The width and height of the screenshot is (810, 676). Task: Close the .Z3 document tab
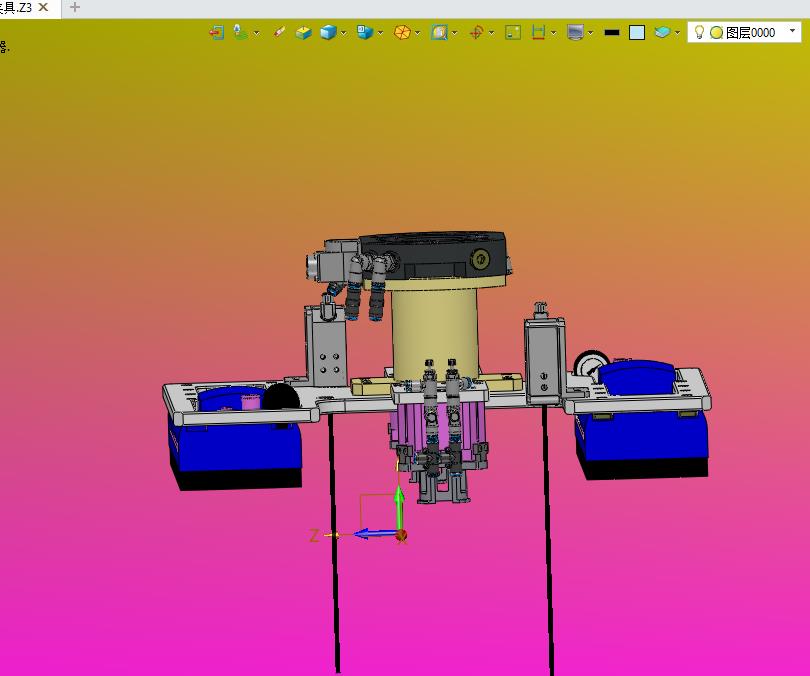click(44, 7)
